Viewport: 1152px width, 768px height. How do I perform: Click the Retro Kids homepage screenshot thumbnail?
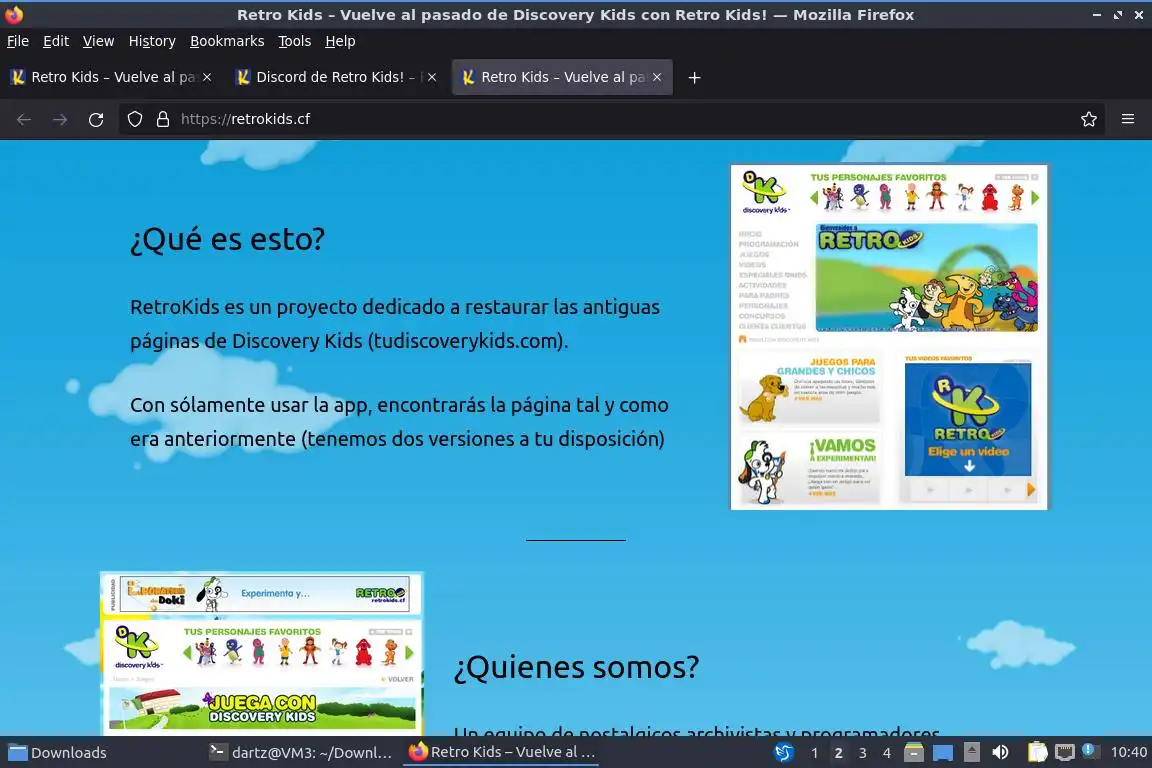889,337
